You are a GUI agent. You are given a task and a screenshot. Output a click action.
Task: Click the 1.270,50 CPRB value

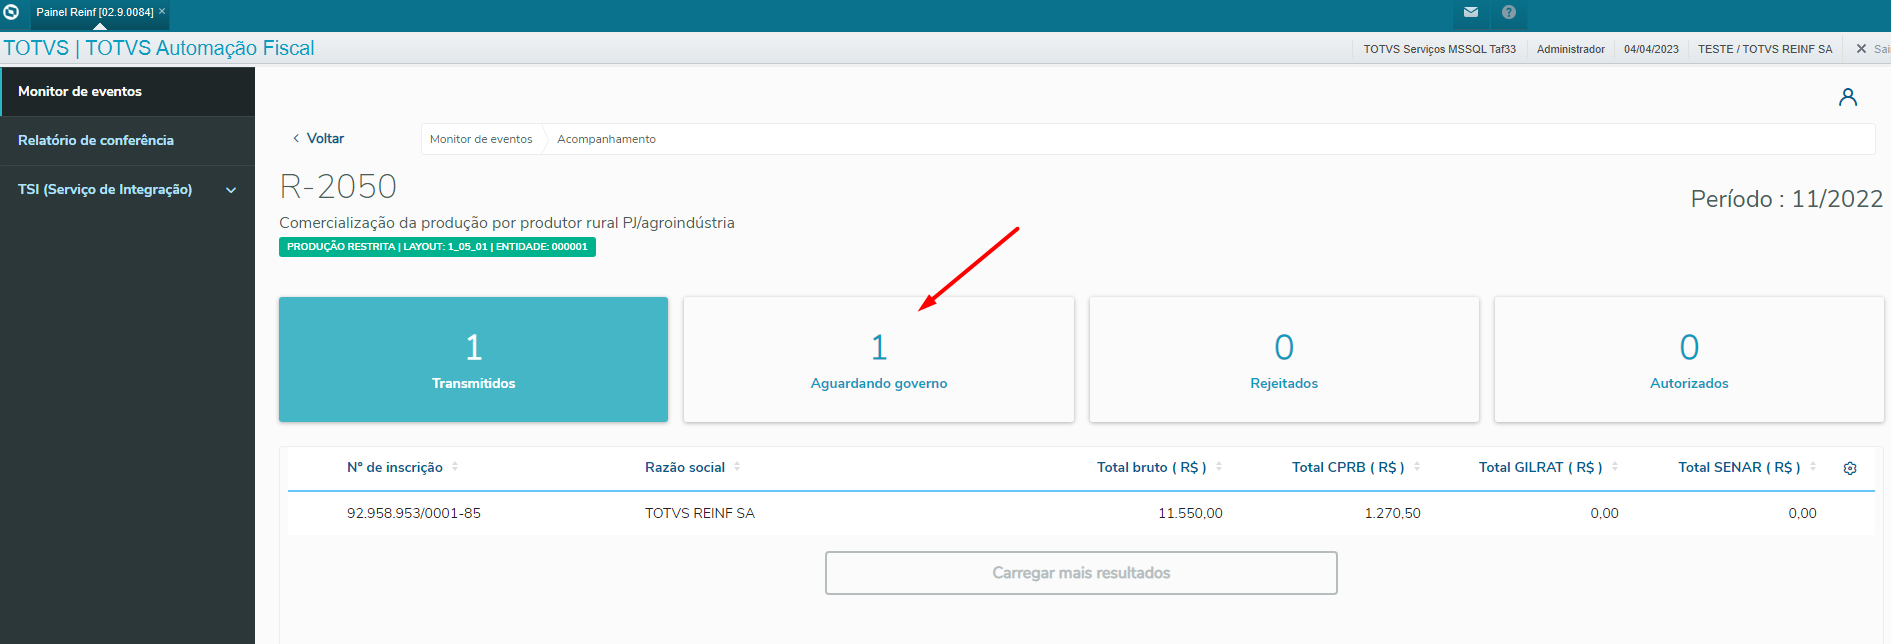point(1392,513)
